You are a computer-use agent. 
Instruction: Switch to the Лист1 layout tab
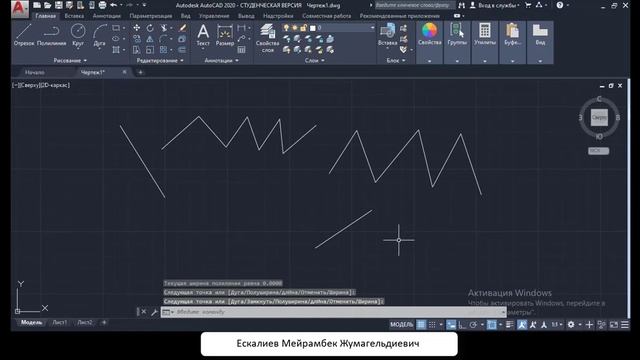[x=60, y=322]
